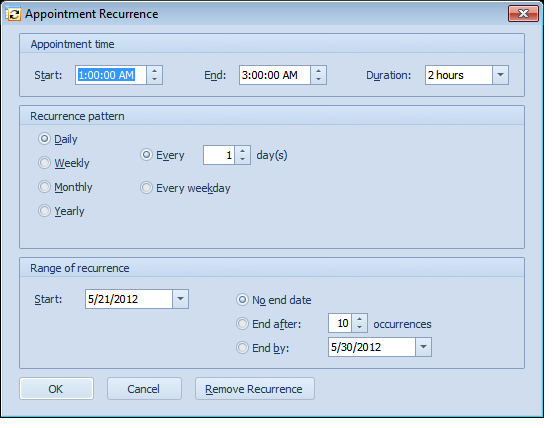Decrease the End time with down arrow

point(318,80)
